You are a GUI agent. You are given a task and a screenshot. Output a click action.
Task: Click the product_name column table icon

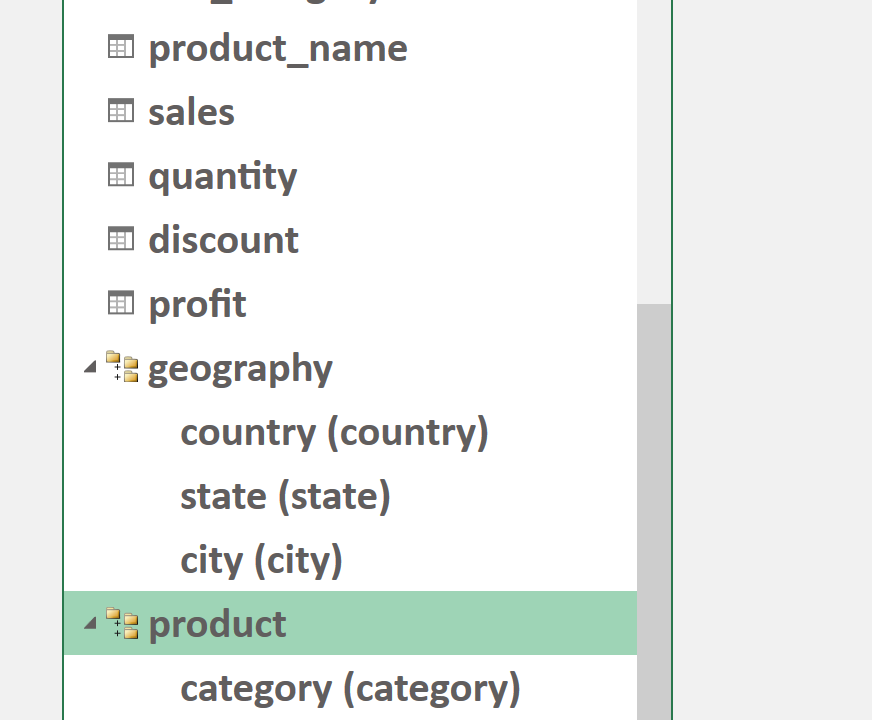121,47
